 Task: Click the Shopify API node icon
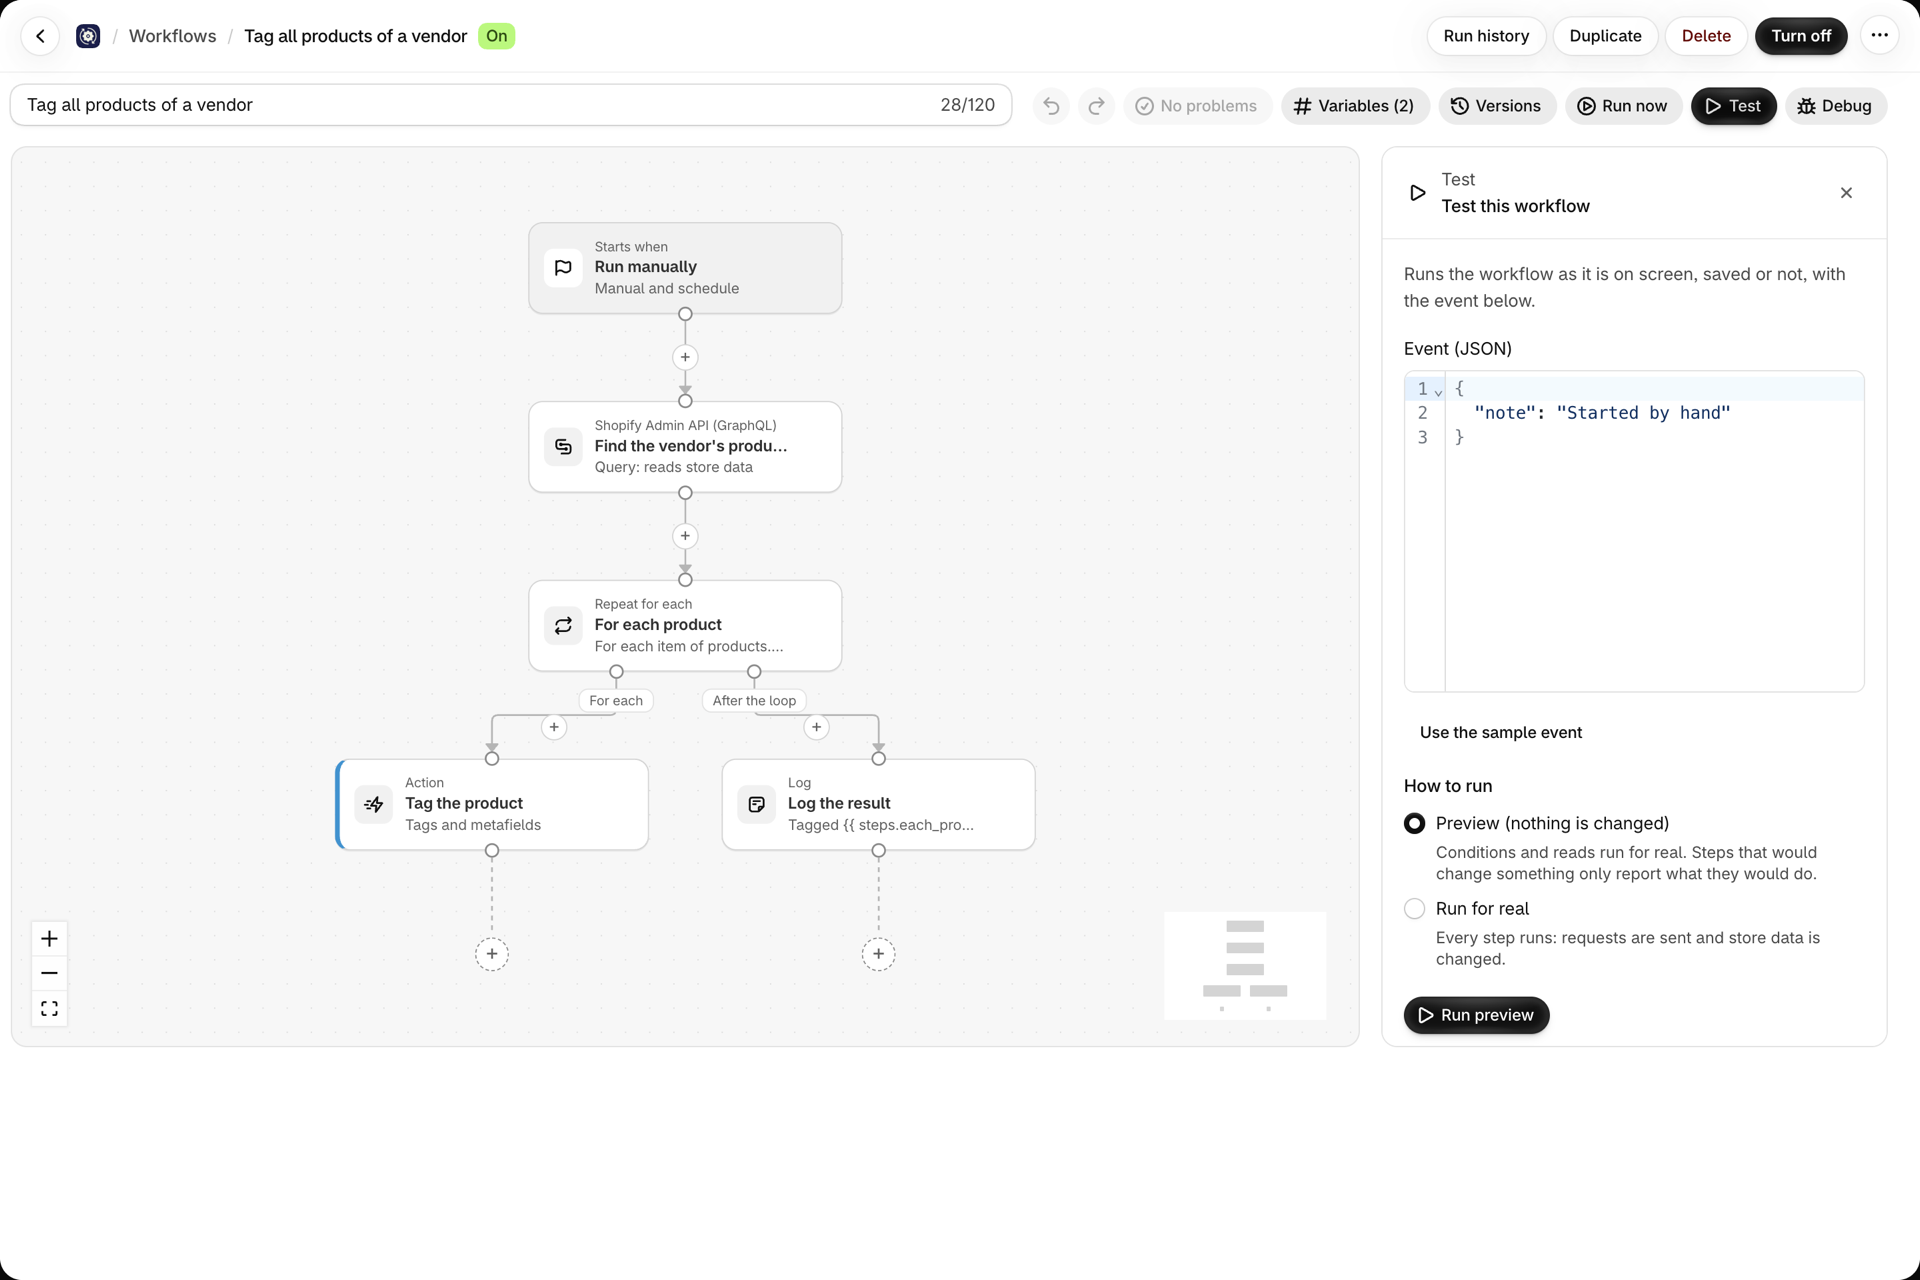(563, 446)
